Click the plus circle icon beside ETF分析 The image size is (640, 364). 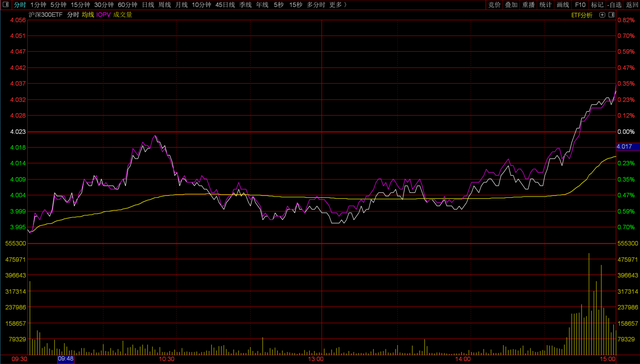point(602,15)
